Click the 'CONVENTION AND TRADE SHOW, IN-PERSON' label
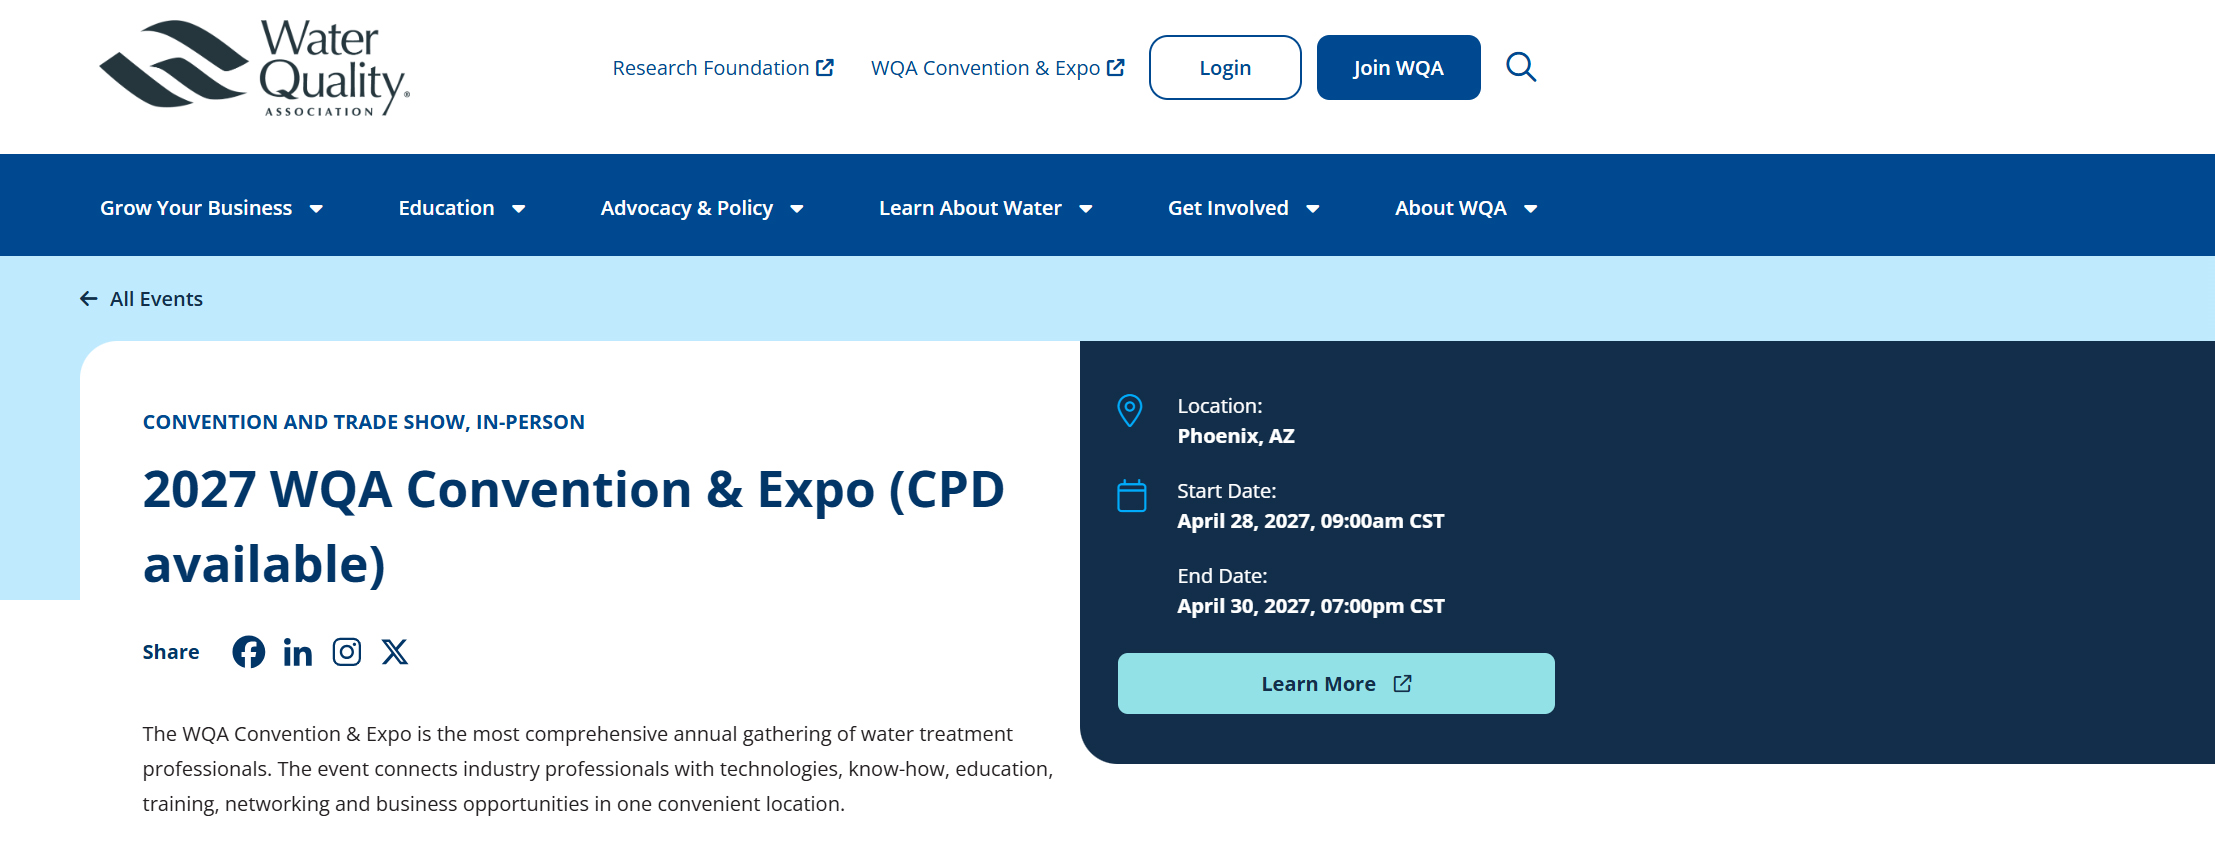Image resolution: width=2215 pixels, height=850 pixels. (364, 422)
